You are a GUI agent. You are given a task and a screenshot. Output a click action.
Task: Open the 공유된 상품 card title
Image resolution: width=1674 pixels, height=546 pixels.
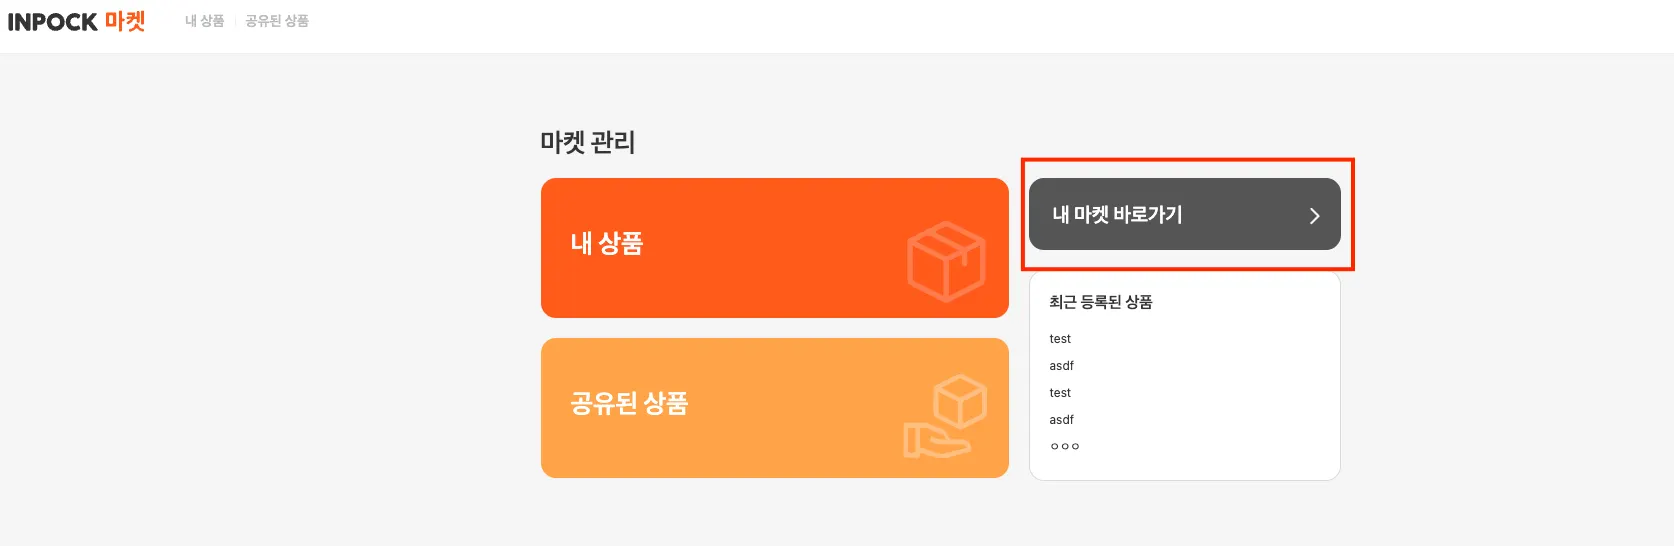coord(629,404)
